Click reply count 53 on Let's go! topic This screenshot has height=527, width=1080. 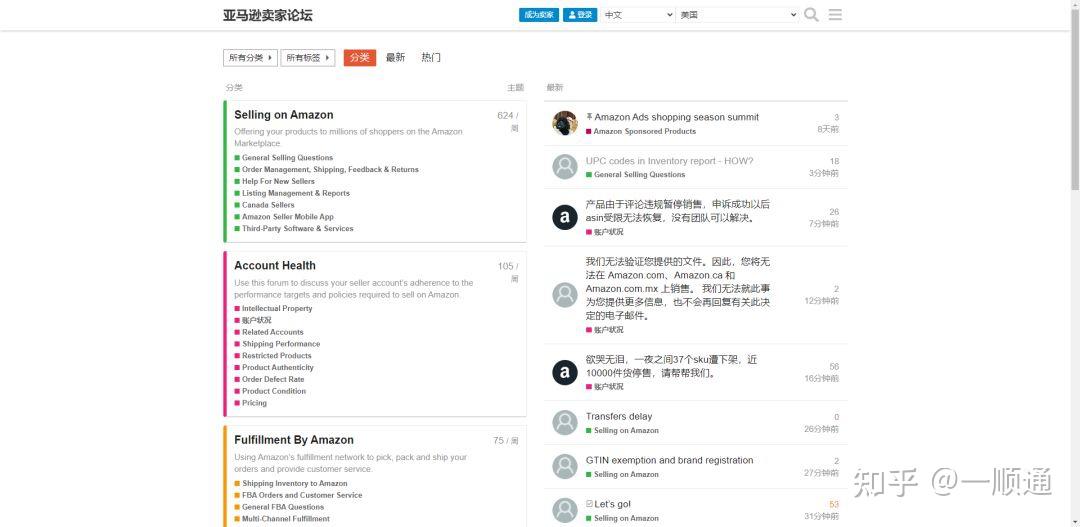[834, 505]
